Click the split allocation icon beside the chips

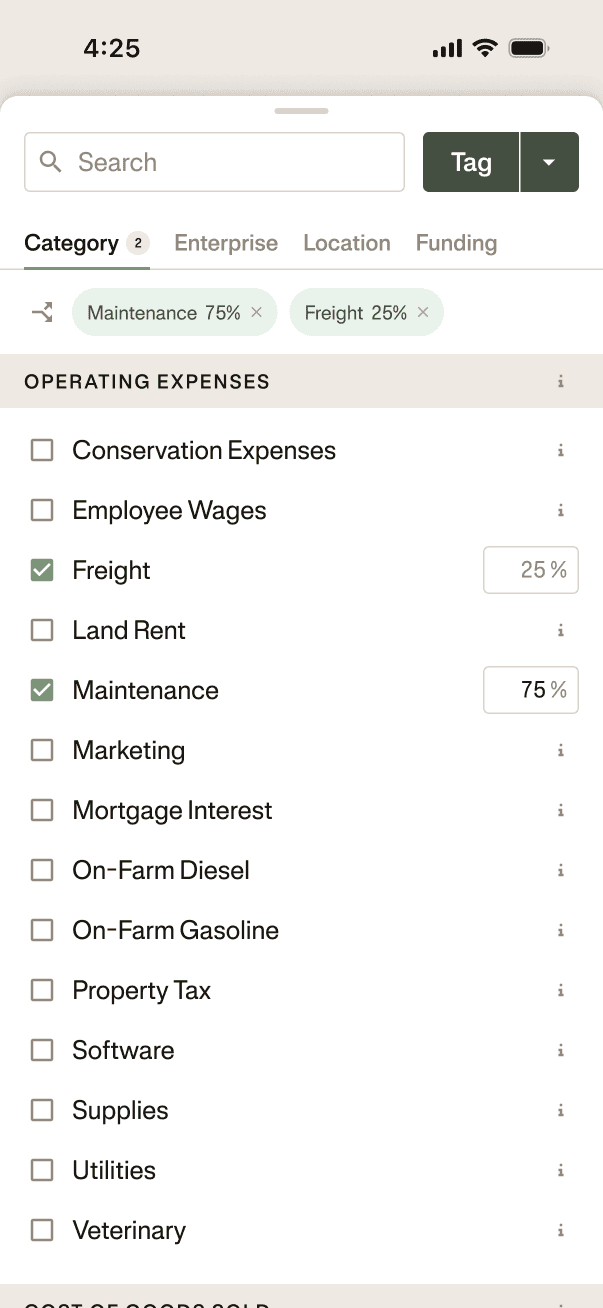coord(40,312)
